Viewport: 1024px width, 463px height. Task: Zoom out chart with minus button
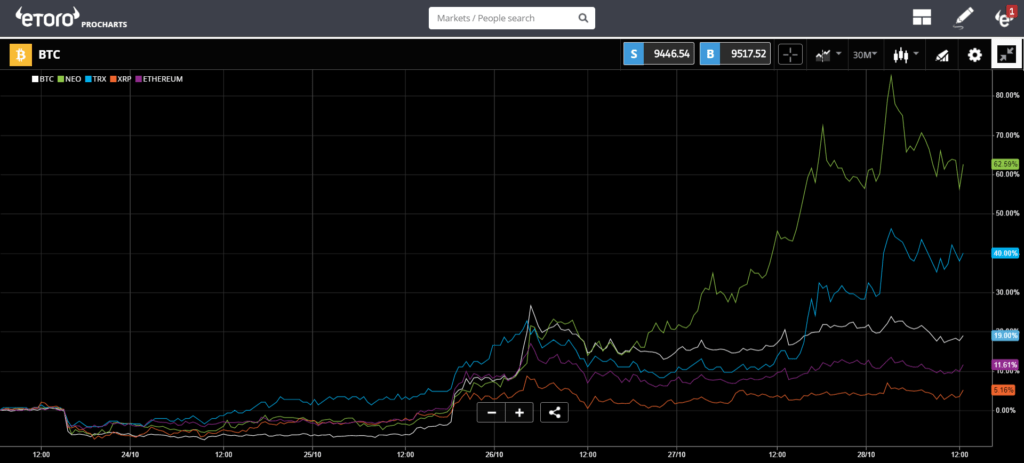click(491, 412)
